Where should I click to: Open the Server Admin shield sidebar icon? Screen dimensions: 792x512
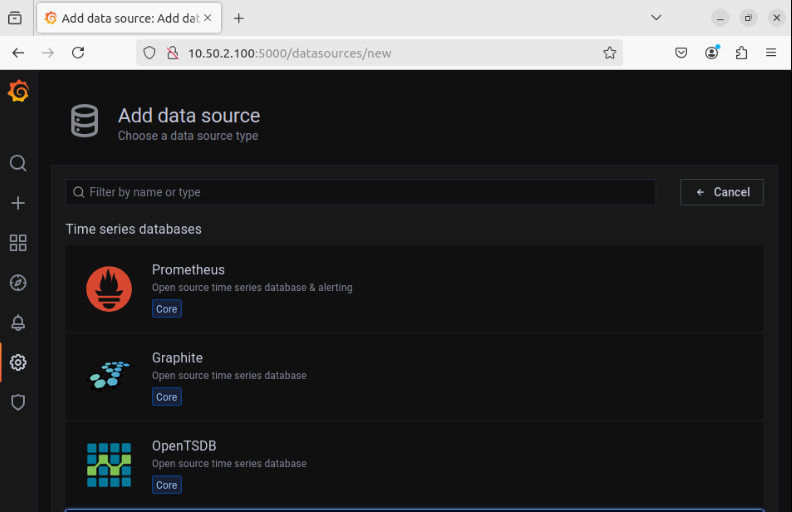pos(18,402)
